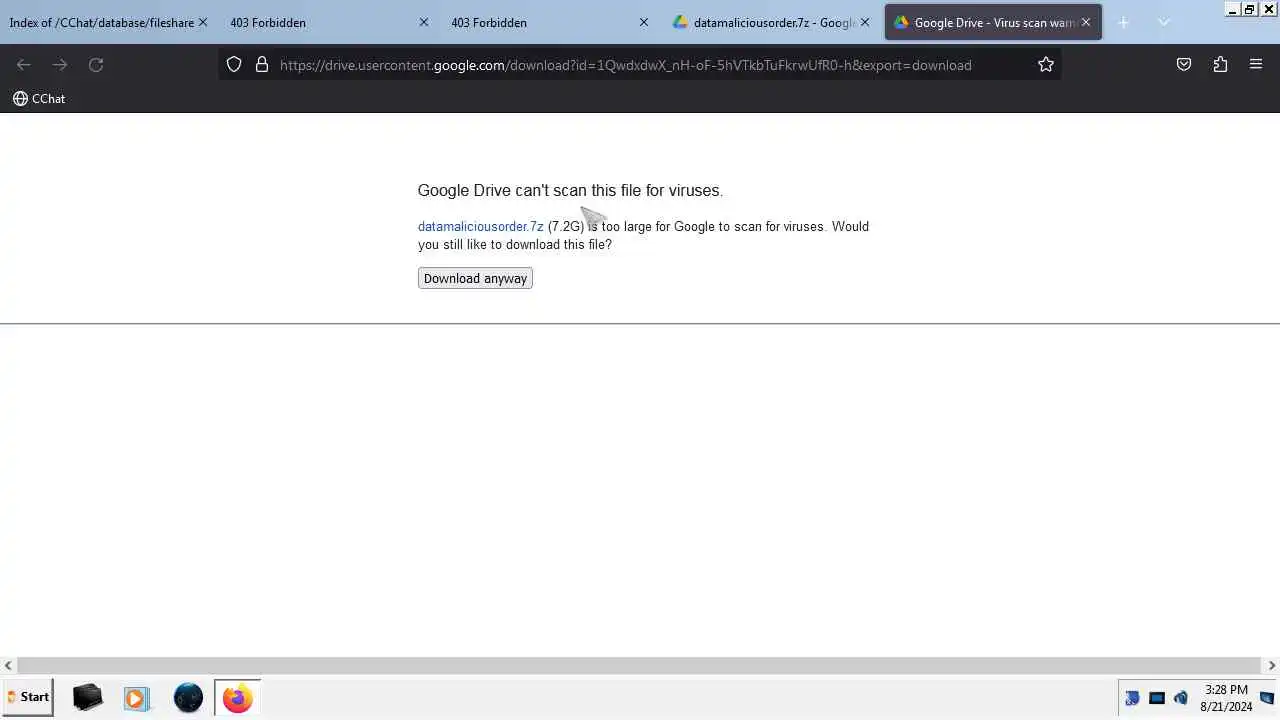This screenshot has height=720, width=1280.
Task: Close the first 403 Forbidden tab
Action: tap(423, 22)
